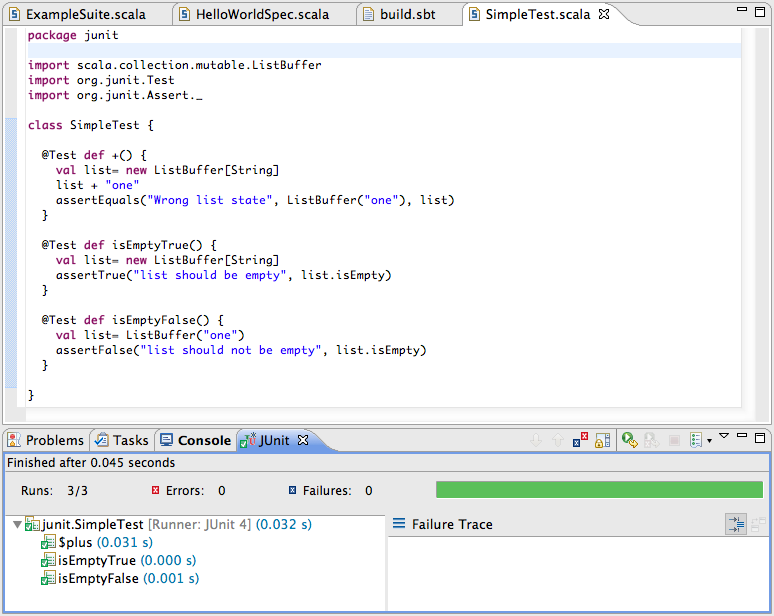Close the JUnit view tab

coord(303,440)
